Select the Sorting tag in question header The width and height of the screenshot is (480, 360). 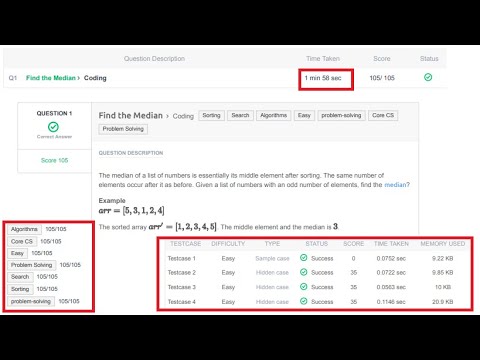click(211, 115)
